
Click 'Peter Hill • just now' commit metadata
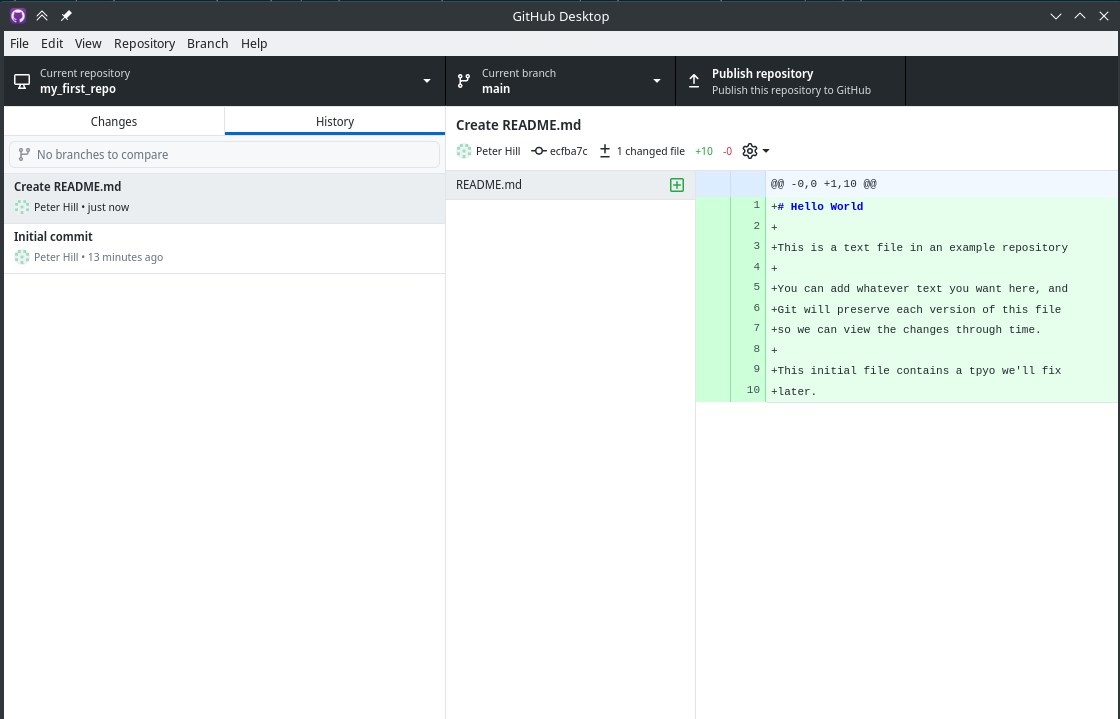pyautogui.click(x=81, y=207)
